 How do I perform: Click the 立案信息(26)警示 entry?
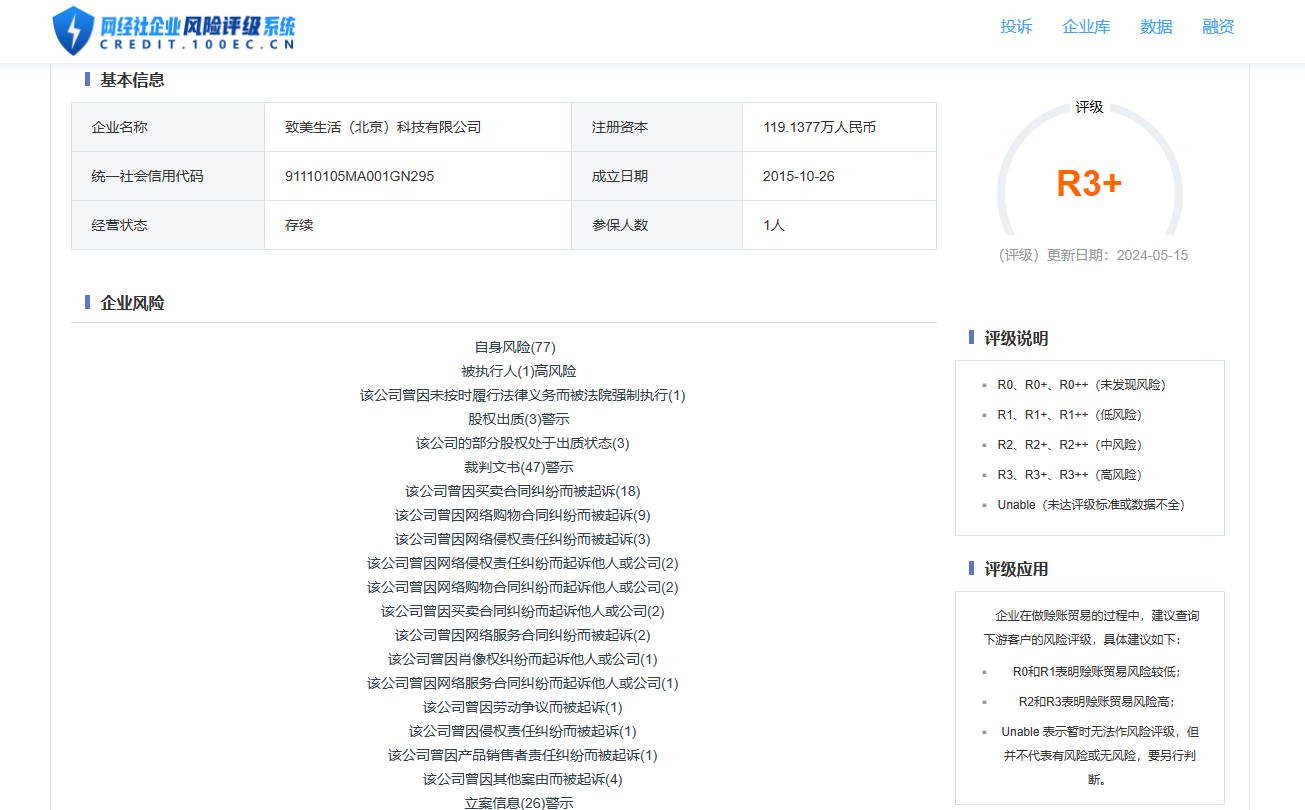tap(519, 802)
